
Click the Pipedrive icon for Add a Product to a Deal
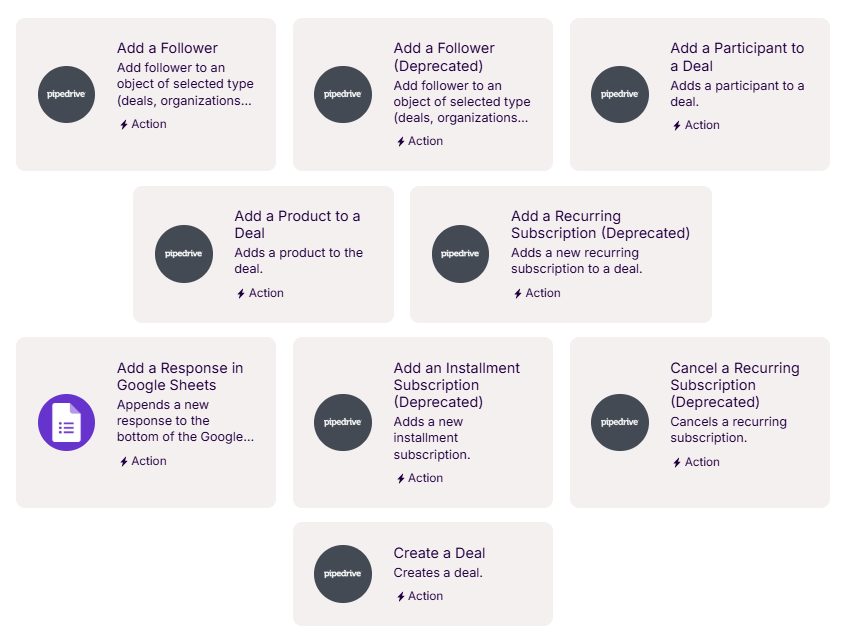pos(184,254)
